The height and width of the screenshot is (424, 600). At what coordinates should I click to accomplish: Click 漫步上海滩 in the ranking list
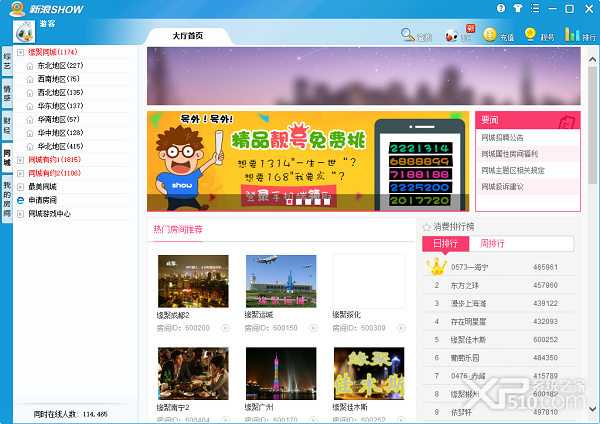pos(468,303)
